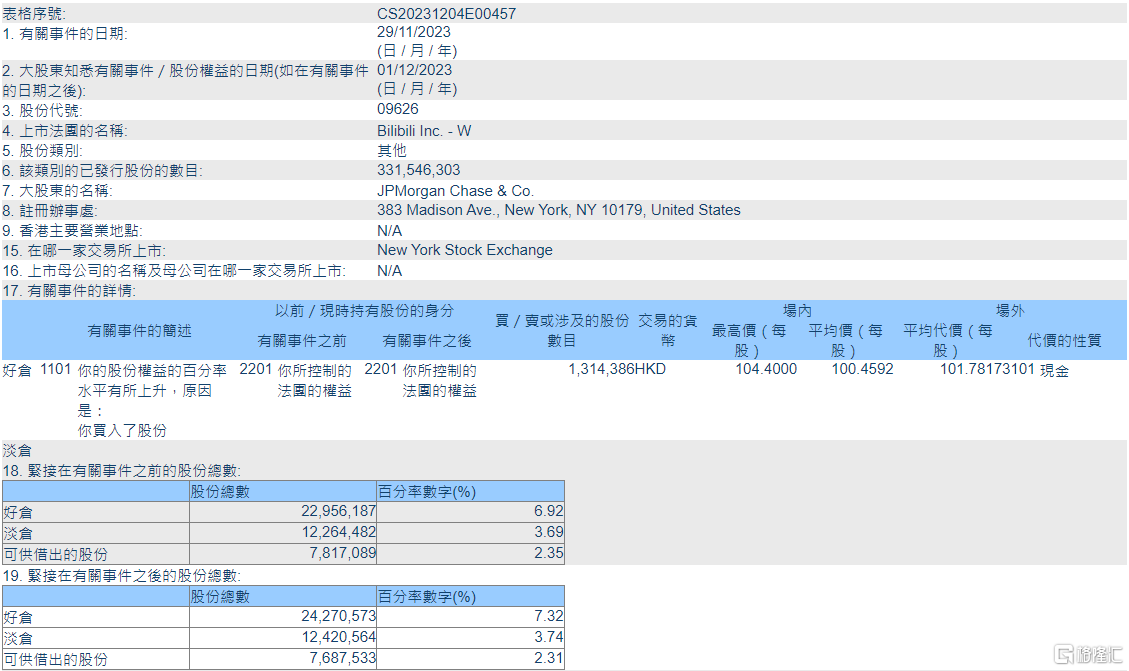The image size is (1129, 671).
Task: Click the event date 29/11/2023
Action: [x=414, y=32]
